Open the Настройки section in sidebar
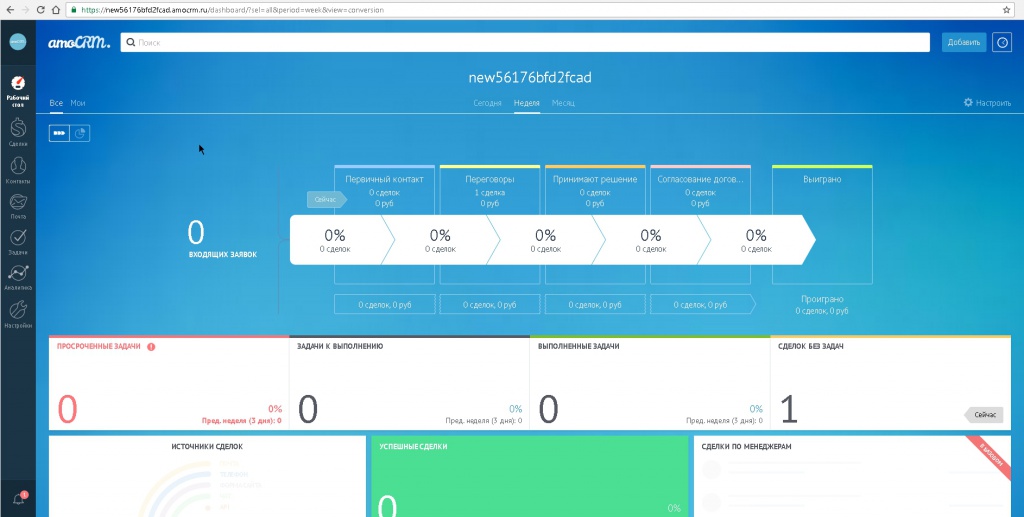 coord(18,313)
